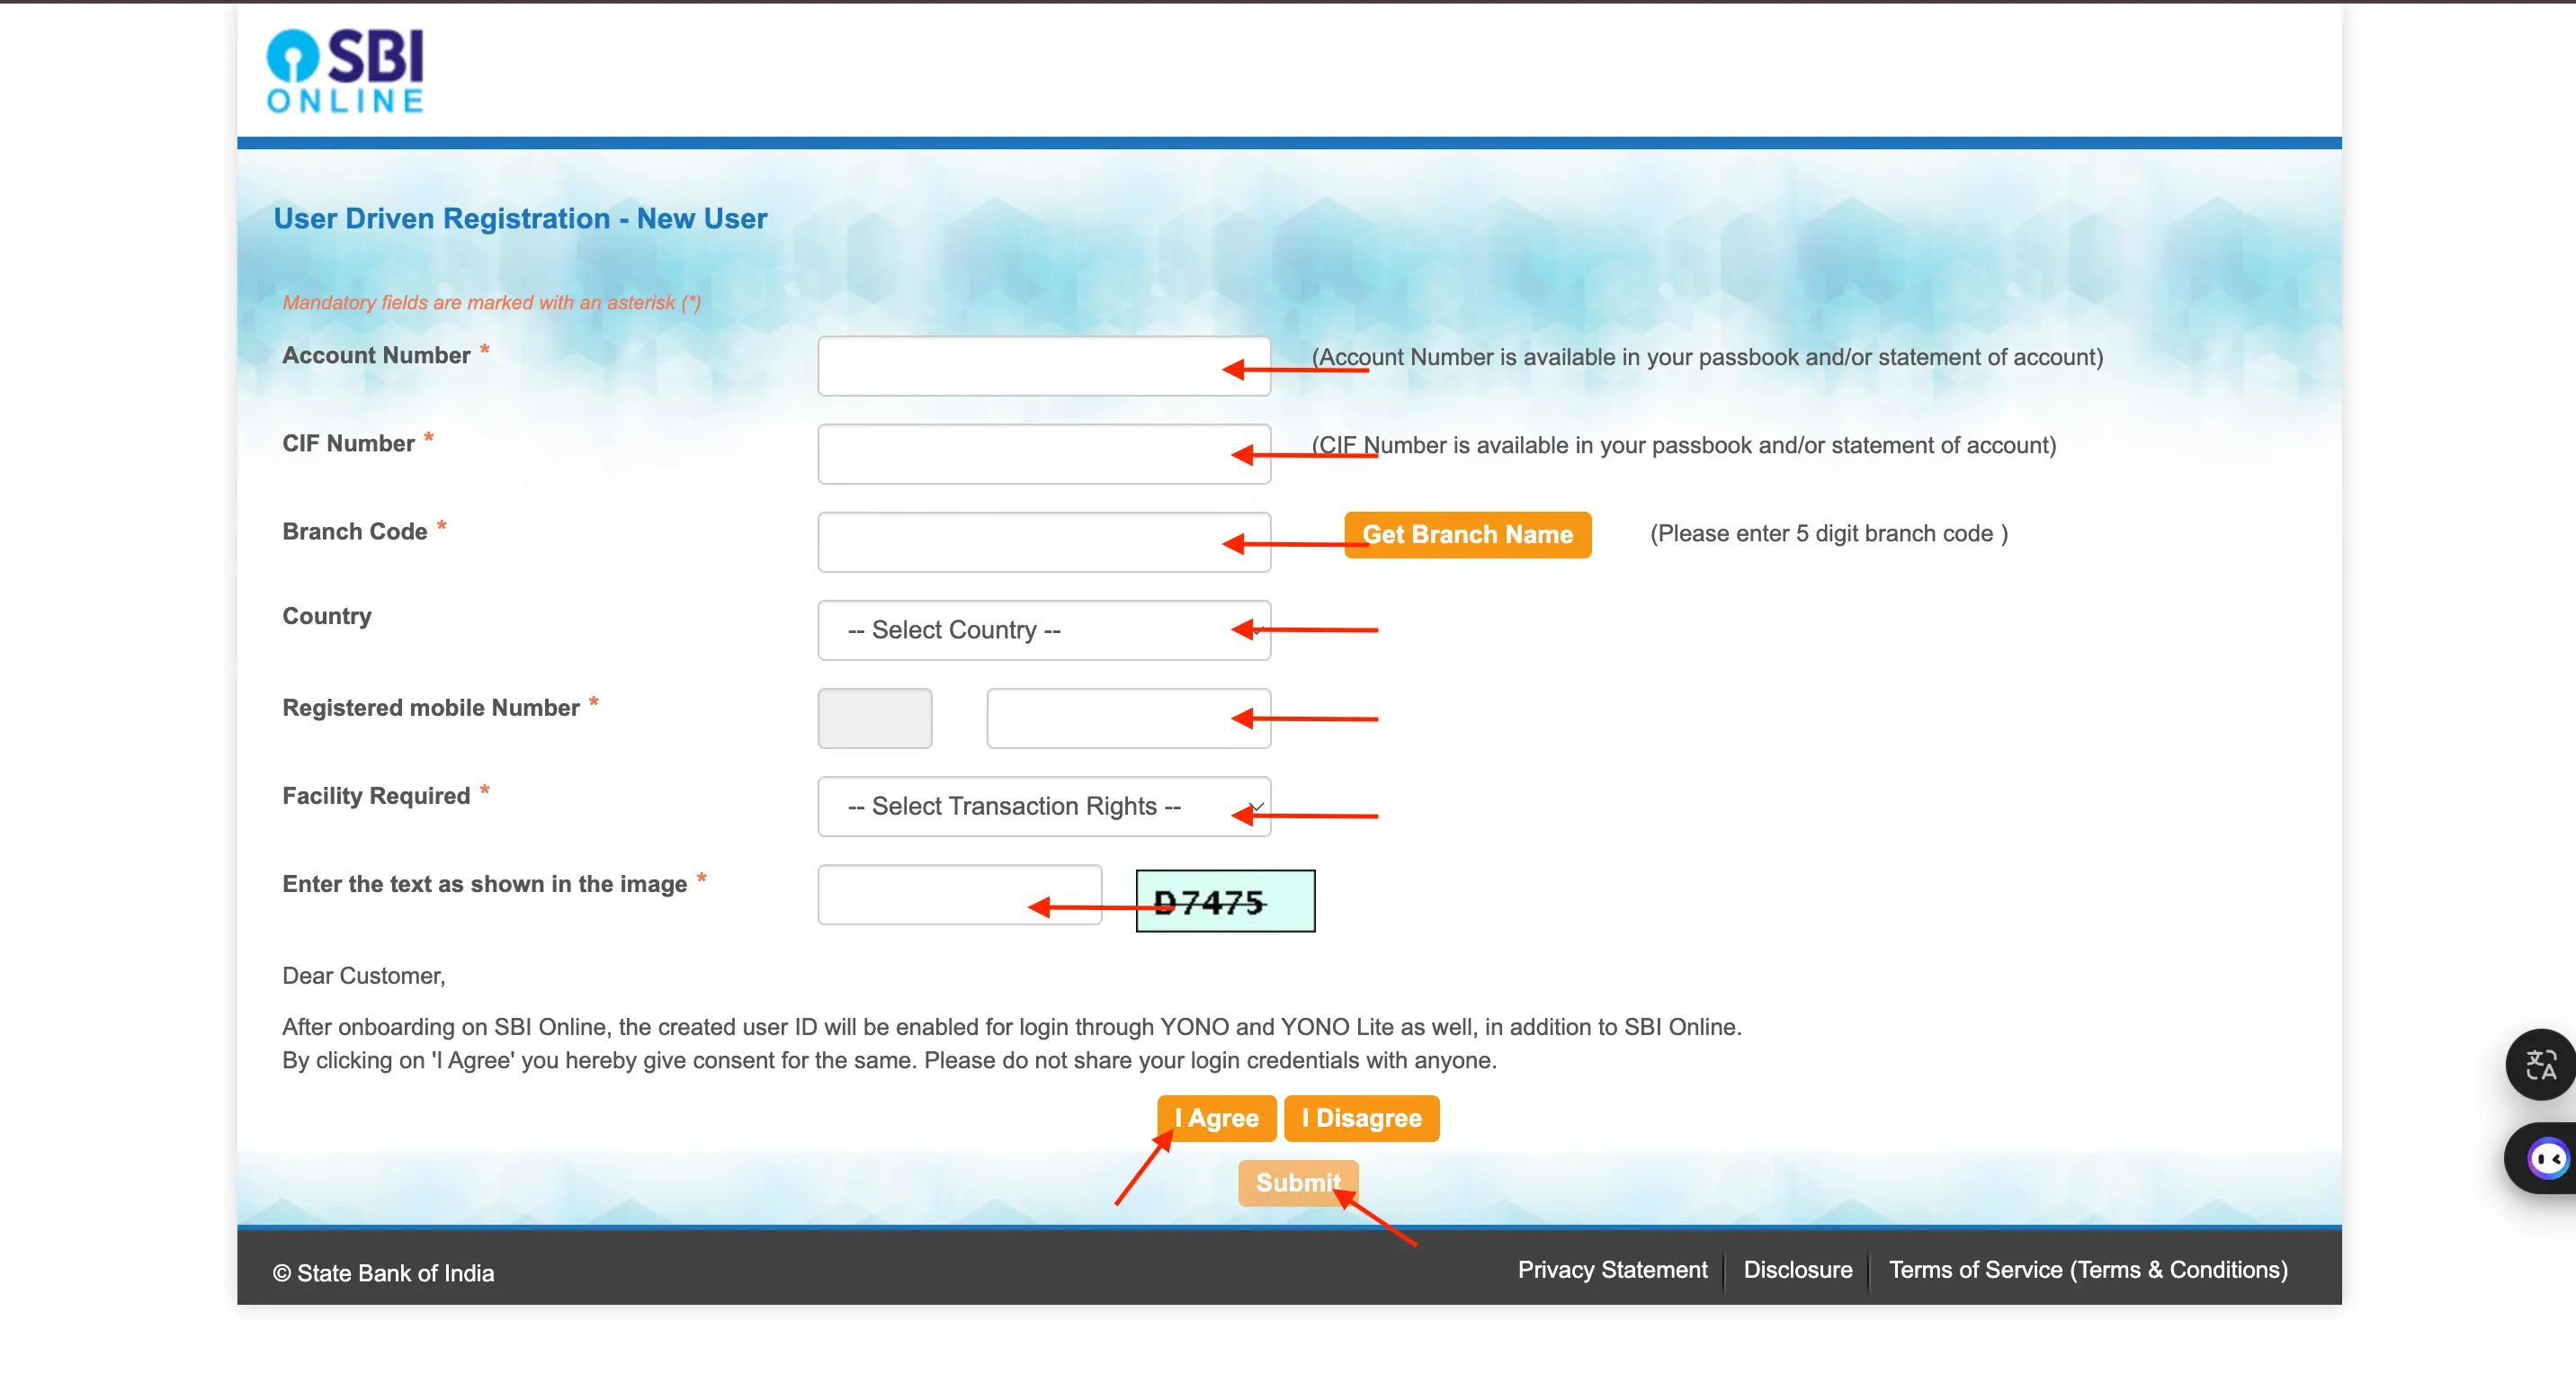Click the Submit button
This screenshot has width=2576, height=1392.
1296,1182
